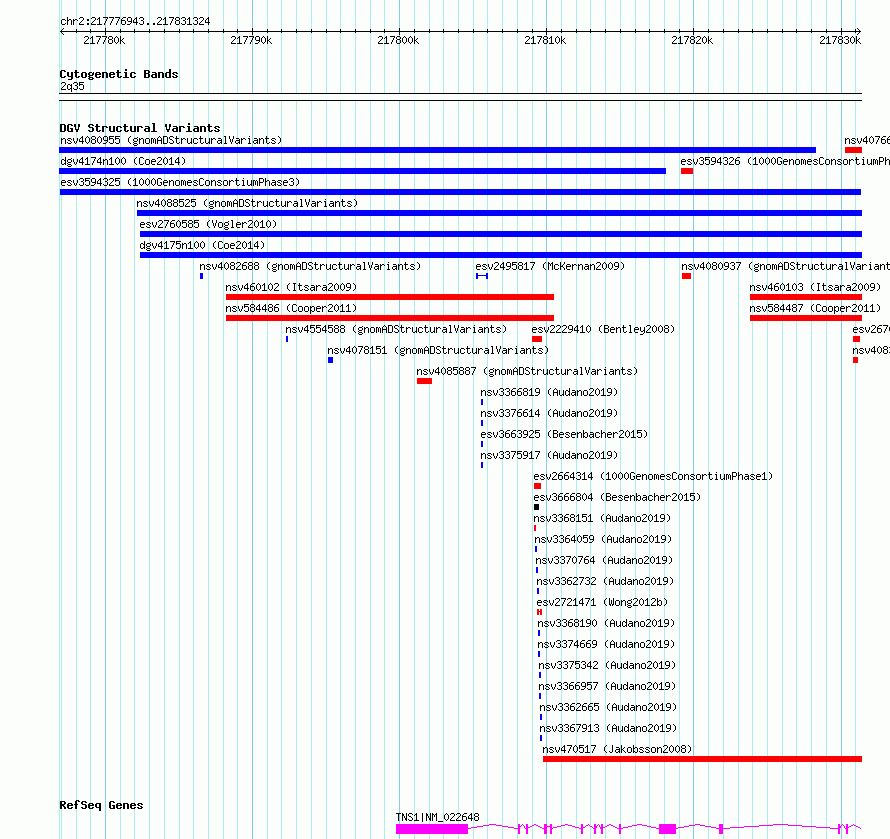890x839 pixels.
Task: Click nsv3368190 (Audano2019) label
Action: [606, 623]
